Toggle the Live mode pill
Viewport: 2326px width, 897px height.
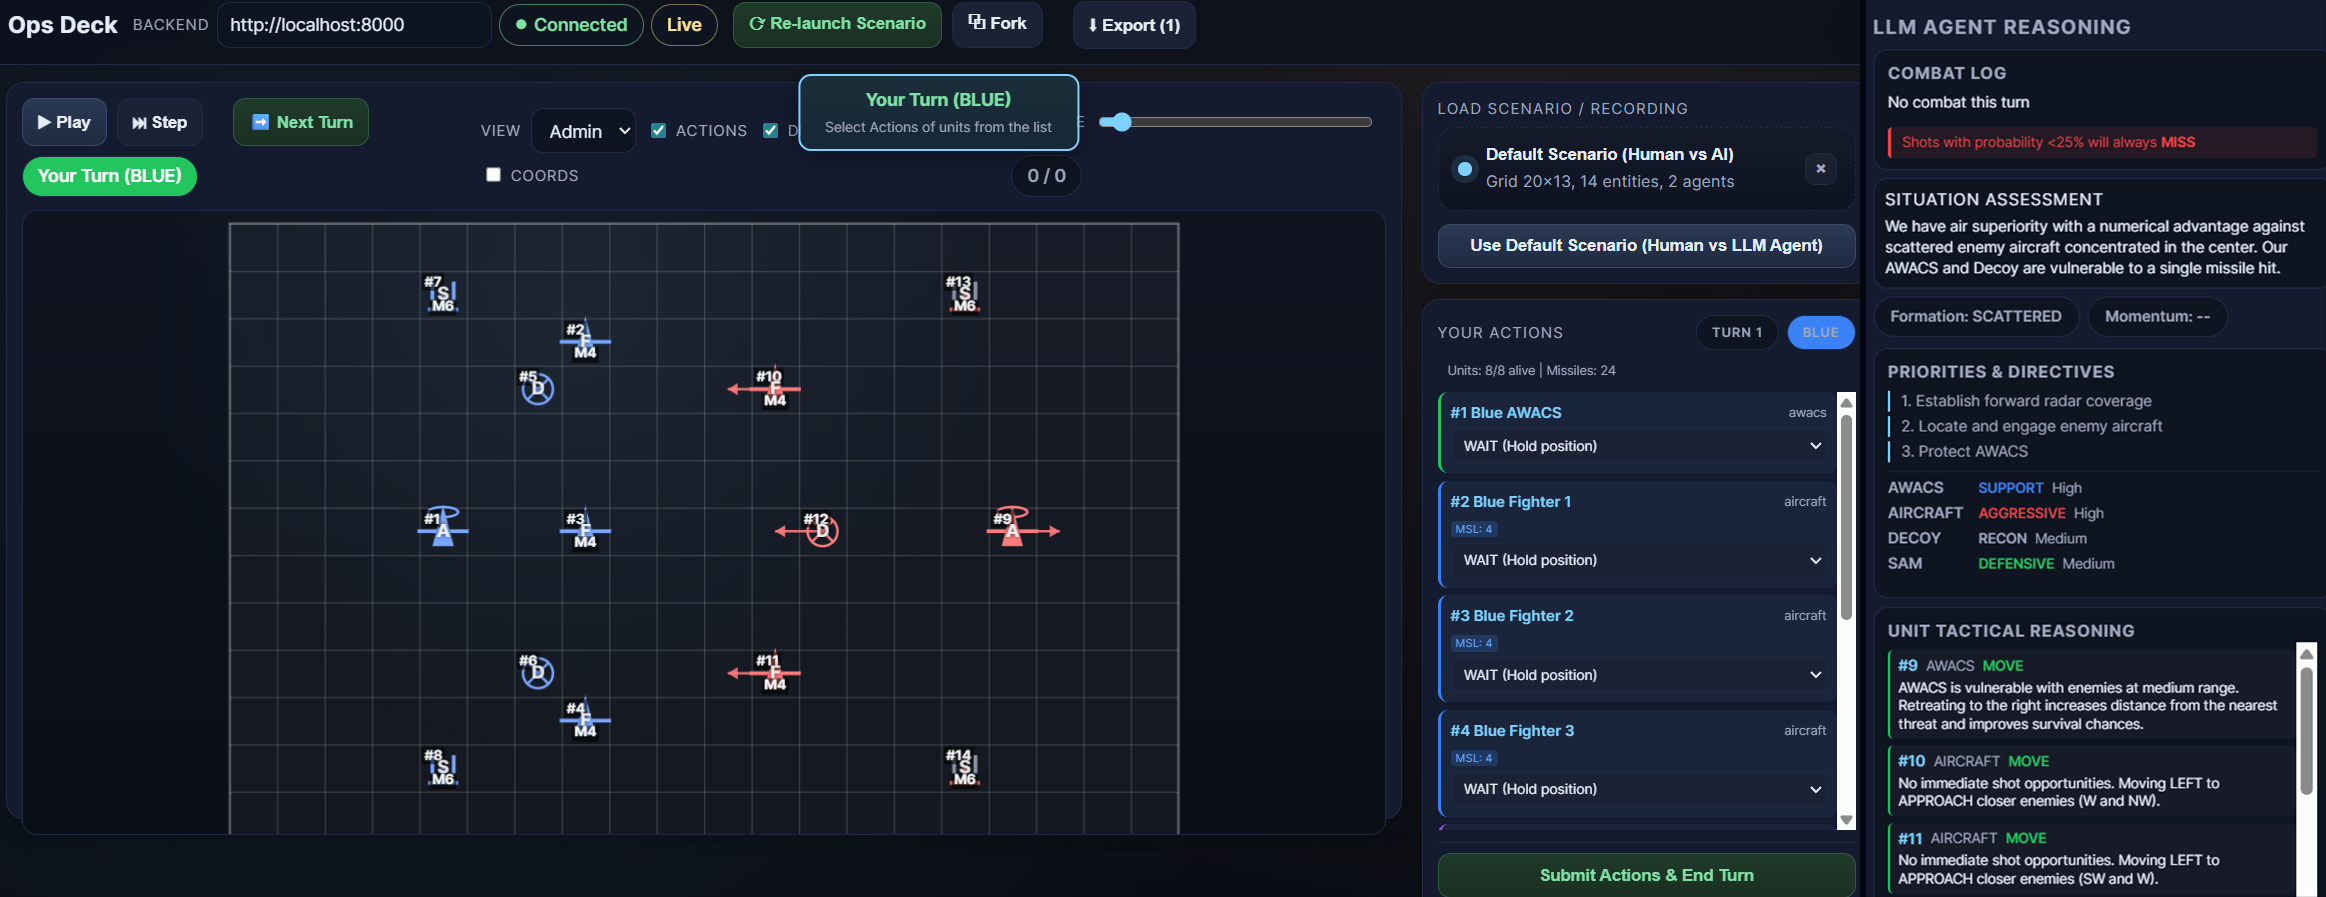684,25
